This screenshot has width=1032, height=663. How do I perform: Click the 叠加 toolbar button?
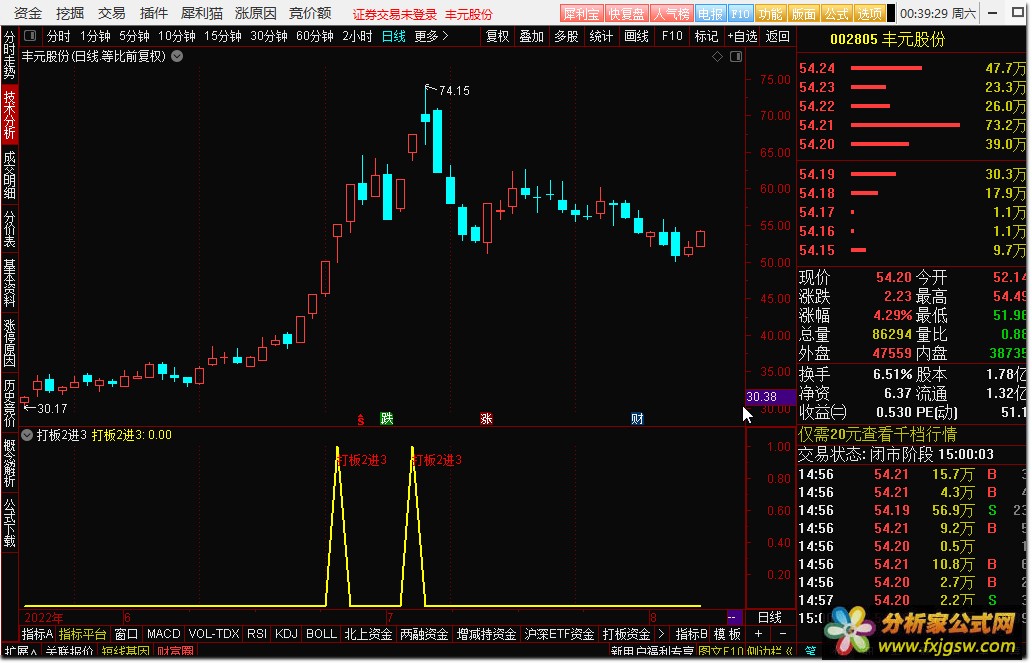point(531,36)
